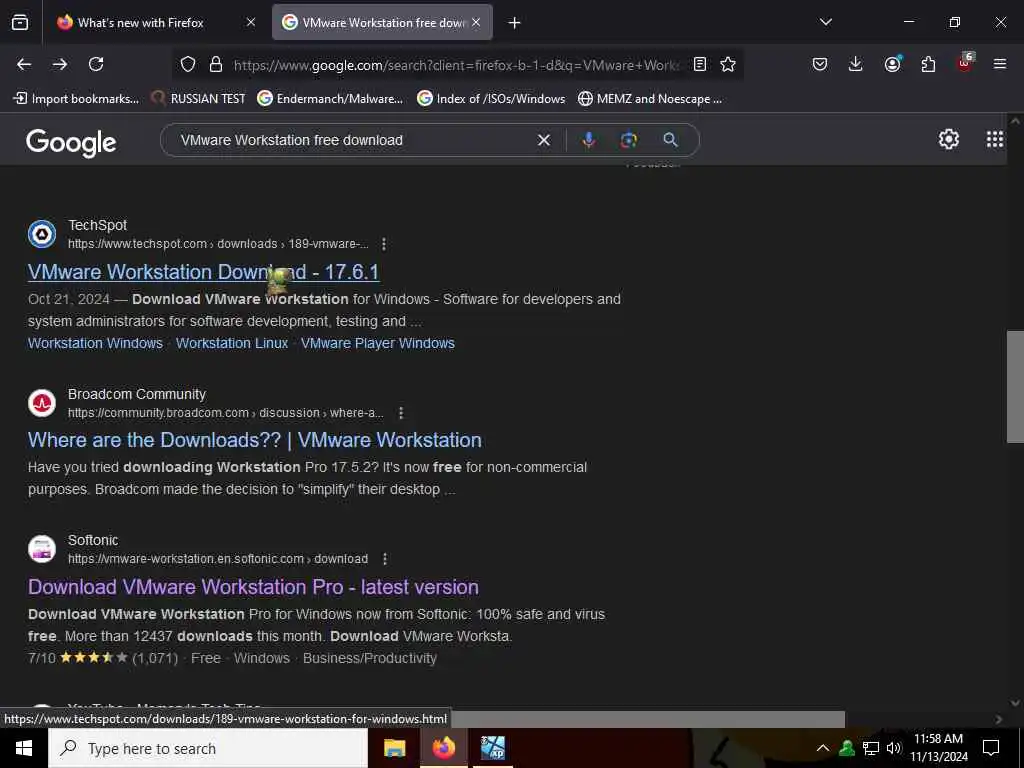Open uBlock Origin extension icon
1024x768 pixels.
click(965, 63)
